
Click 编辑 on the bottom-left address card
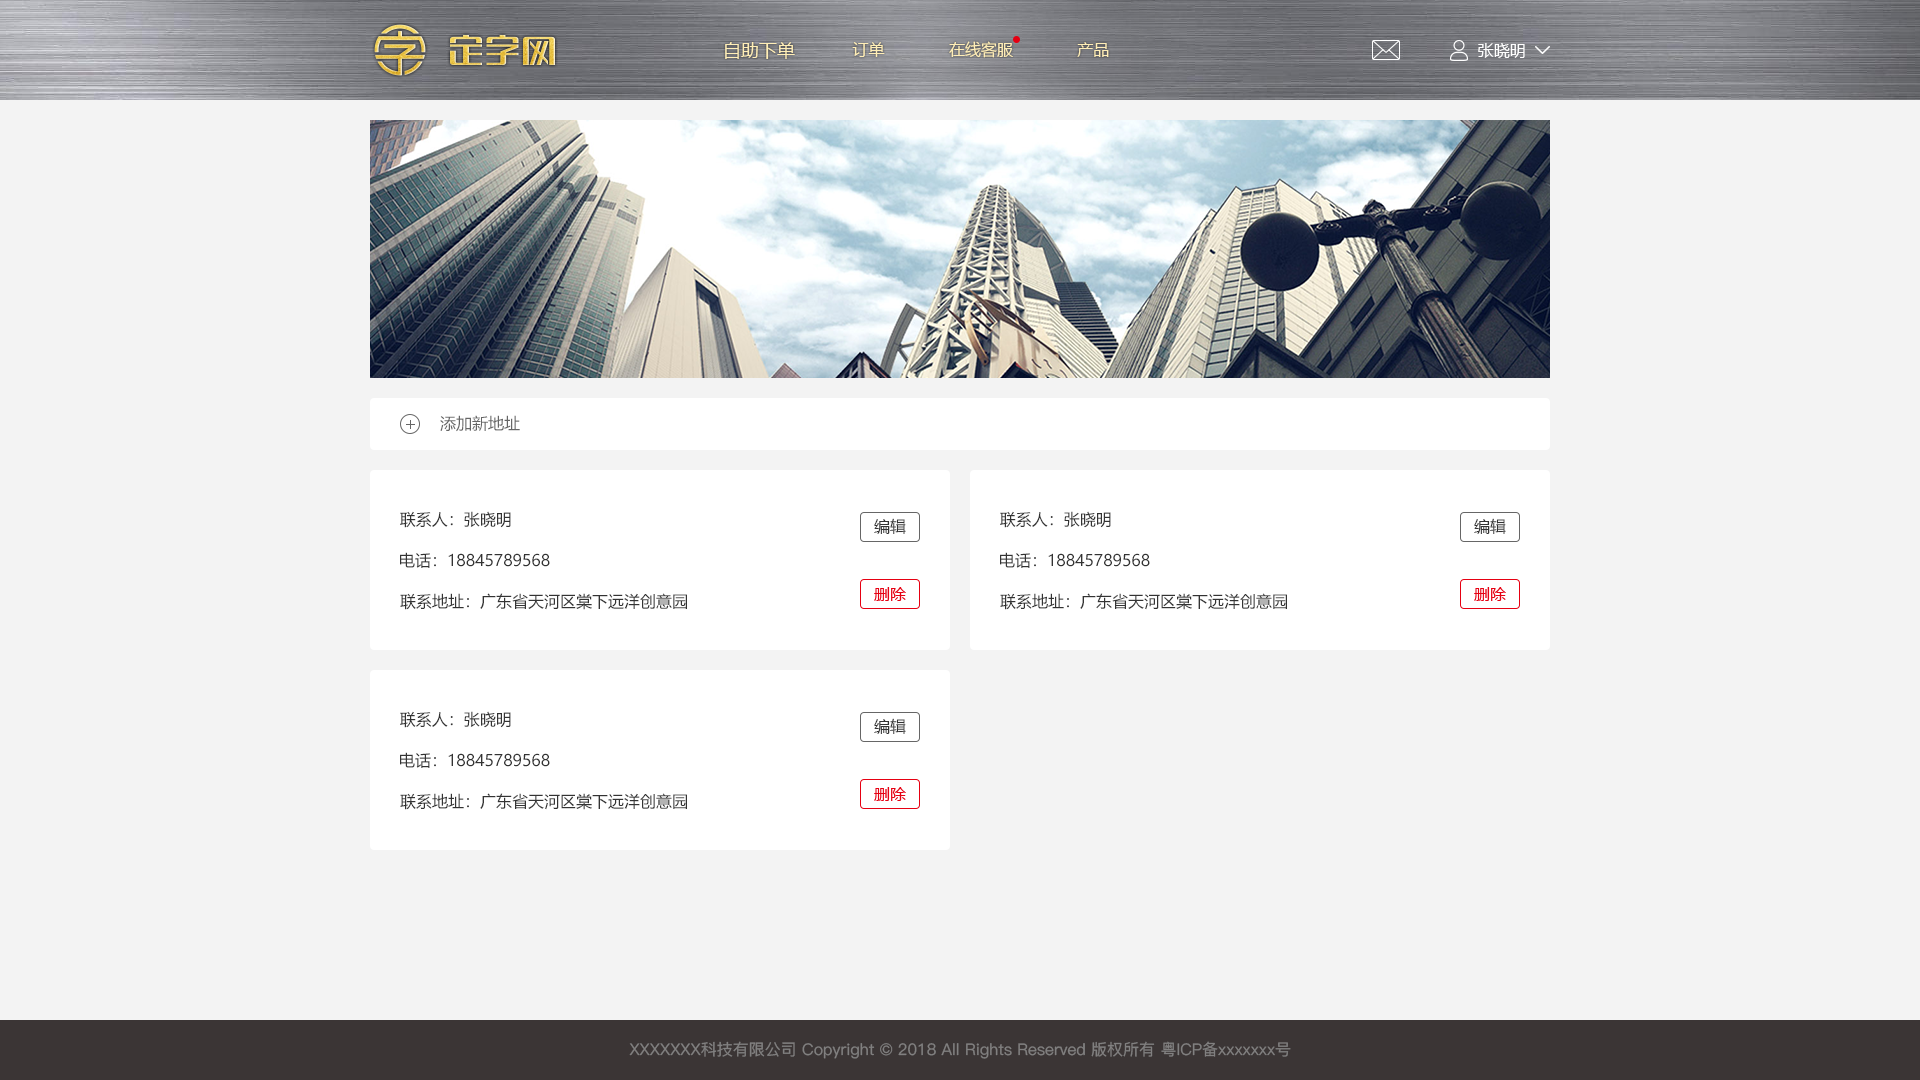click(890, 727)
